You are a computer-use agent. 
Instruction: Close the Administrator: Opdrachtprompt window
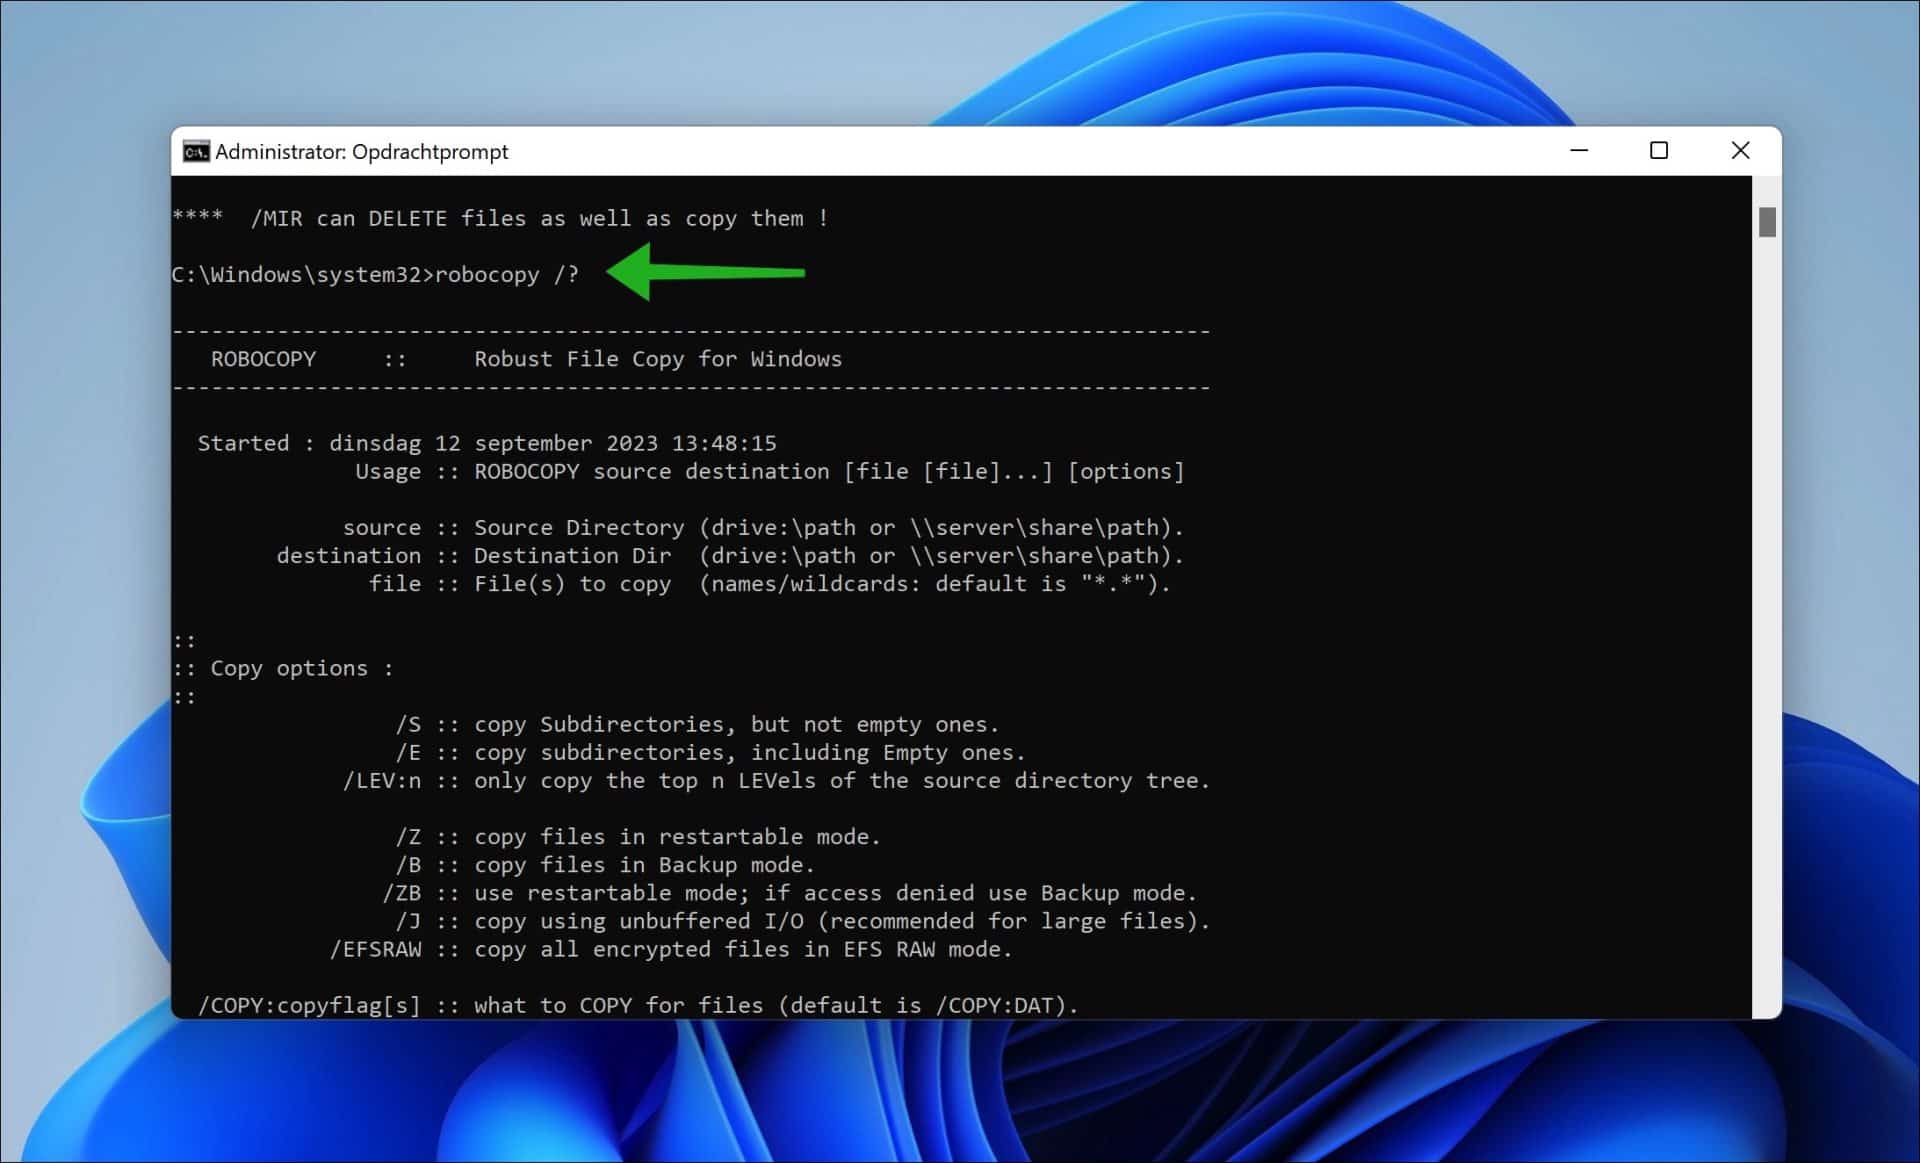pos(1741,150)
